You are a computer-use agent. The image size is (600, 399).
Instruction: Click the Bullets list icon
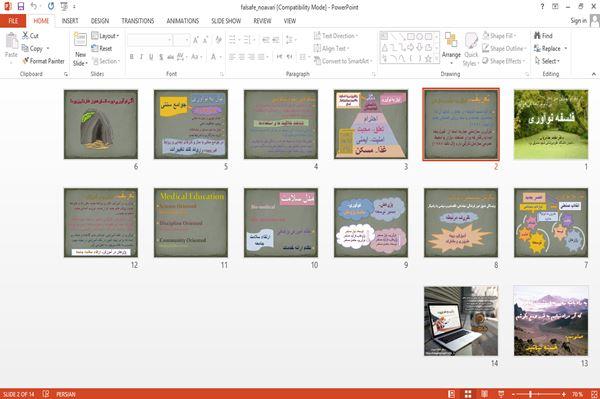point(233,40)
